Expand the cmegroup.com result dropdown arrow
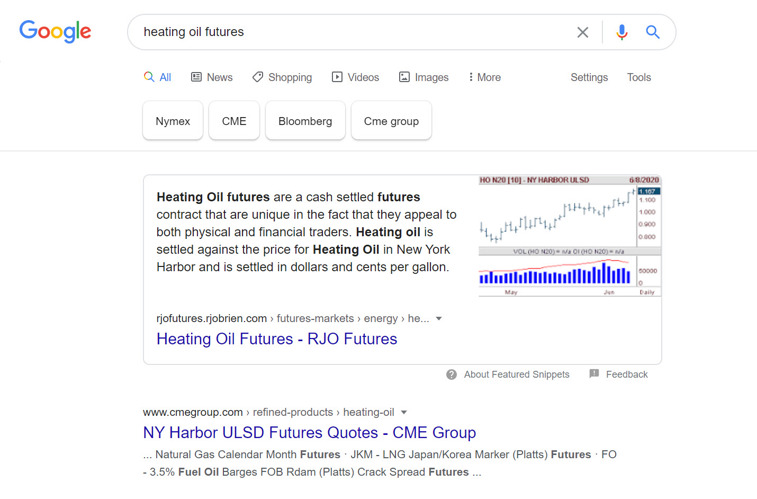Screen dimensions: 757x499 click(404, 412)
